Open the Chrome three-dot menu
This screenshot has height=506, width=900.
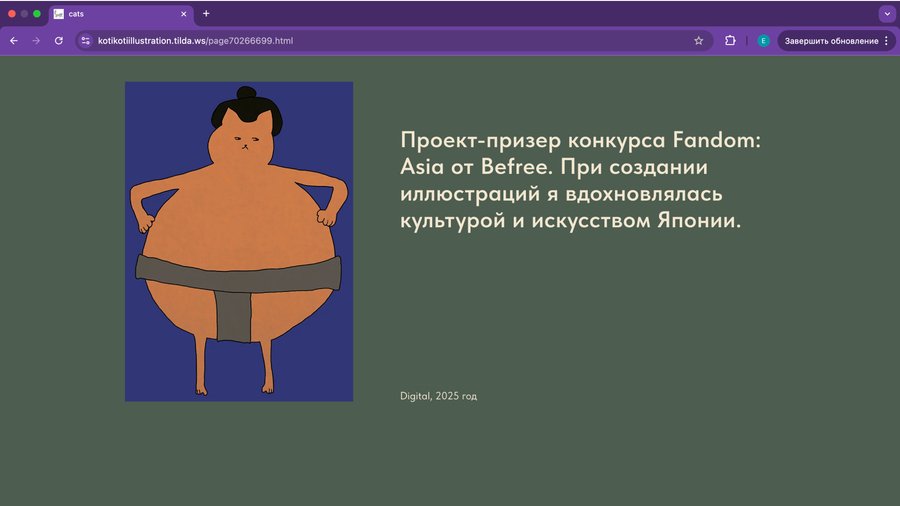(x=886, y=41)
